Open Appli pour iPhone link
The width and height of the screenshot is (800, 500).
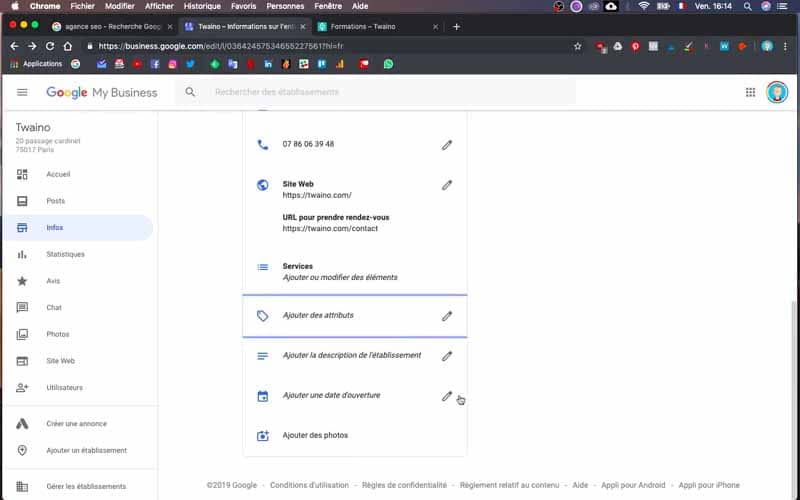point(709,485)
